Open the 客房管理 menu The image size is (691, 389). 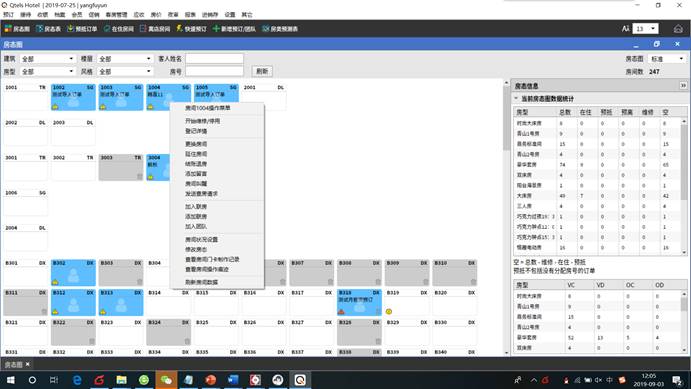(x=116, y=15)
